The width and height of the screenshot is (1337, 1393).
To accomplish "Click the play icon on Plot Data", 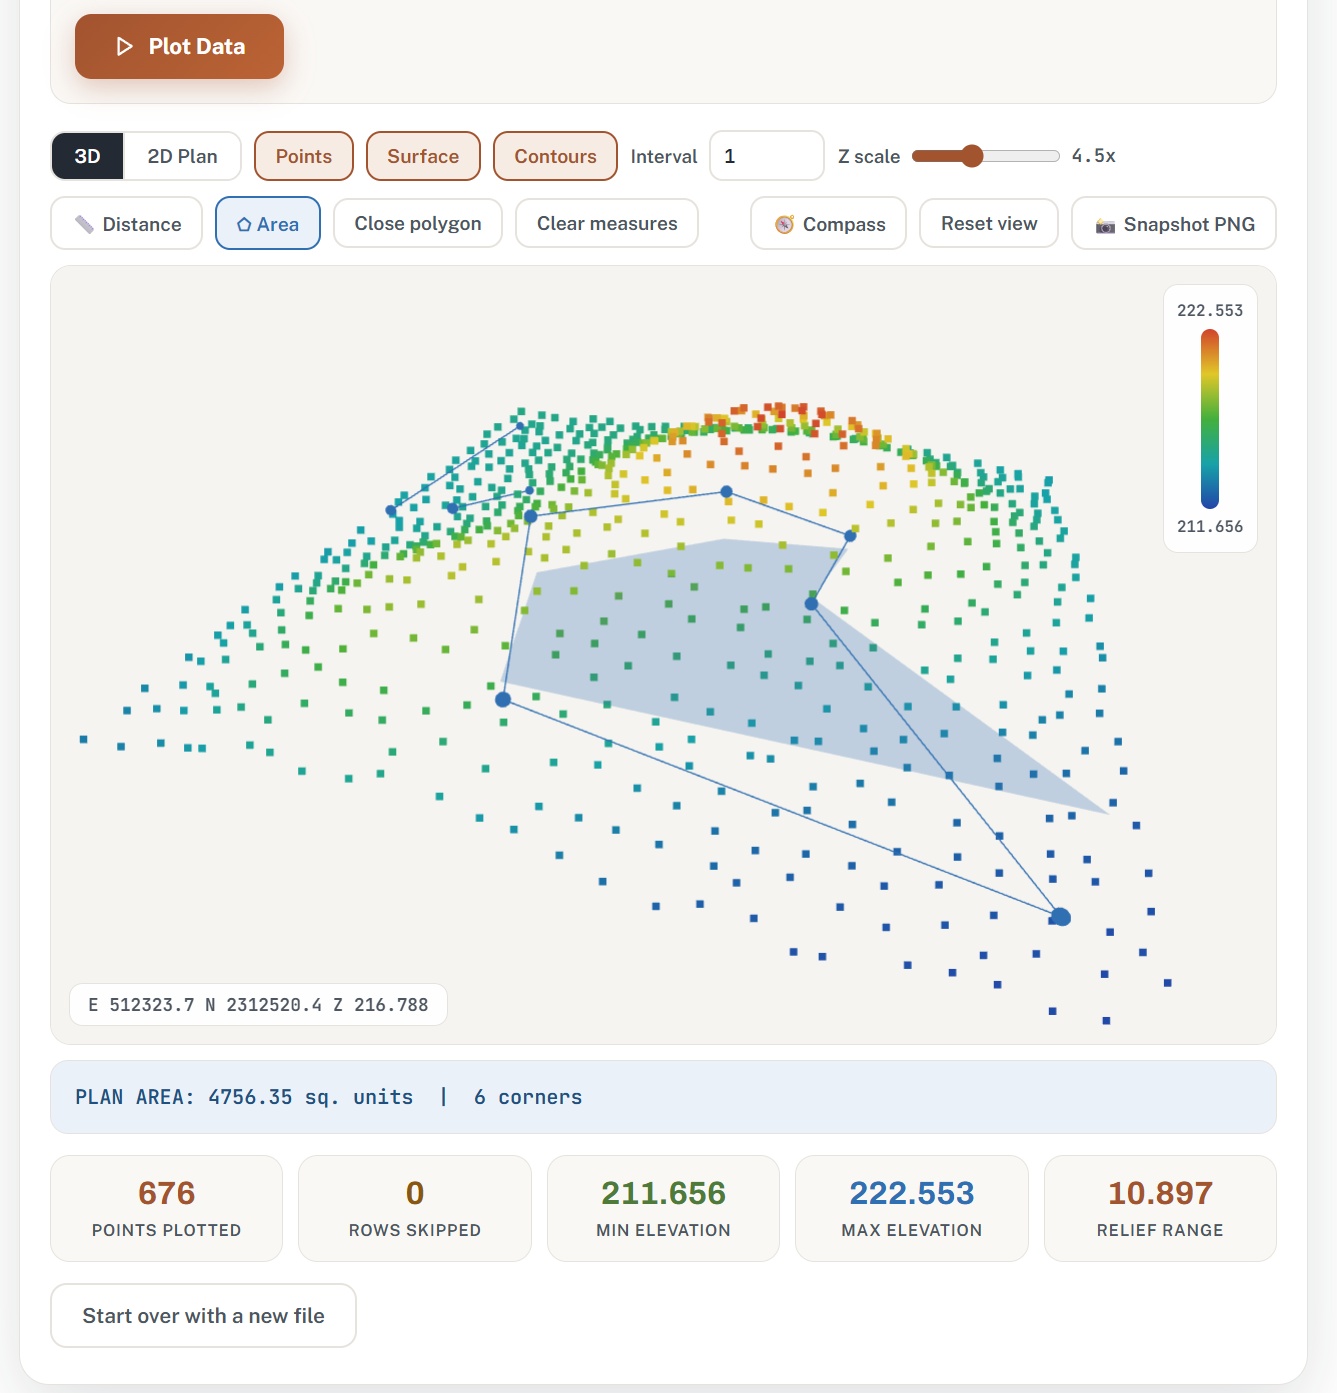I will (125, 46).
